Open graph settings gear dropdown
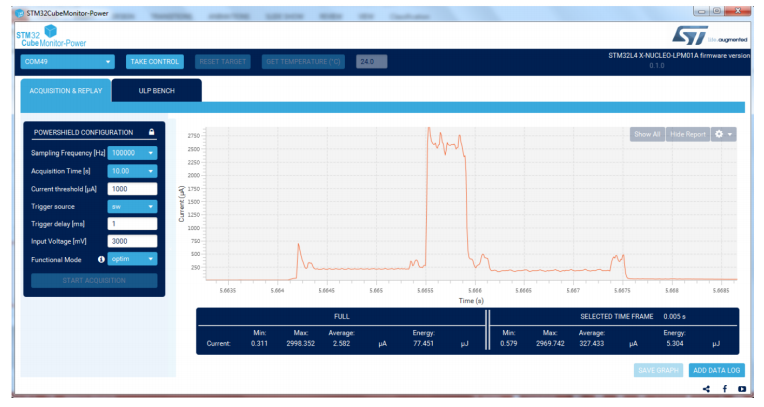The height and width of the screenshot is (407, 764). (723, 134)
